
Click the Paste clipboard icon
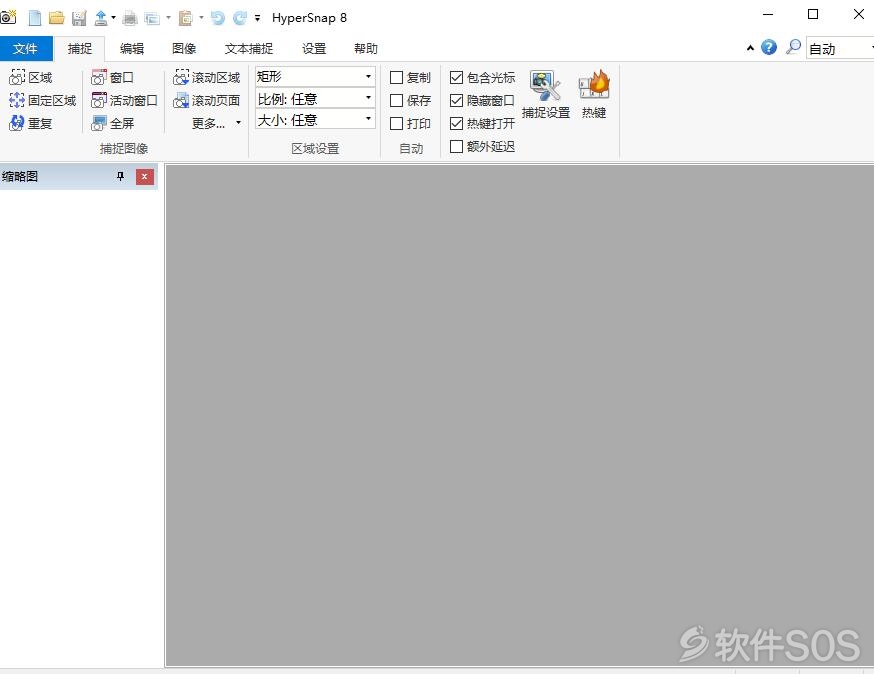[x=185, y=18]
